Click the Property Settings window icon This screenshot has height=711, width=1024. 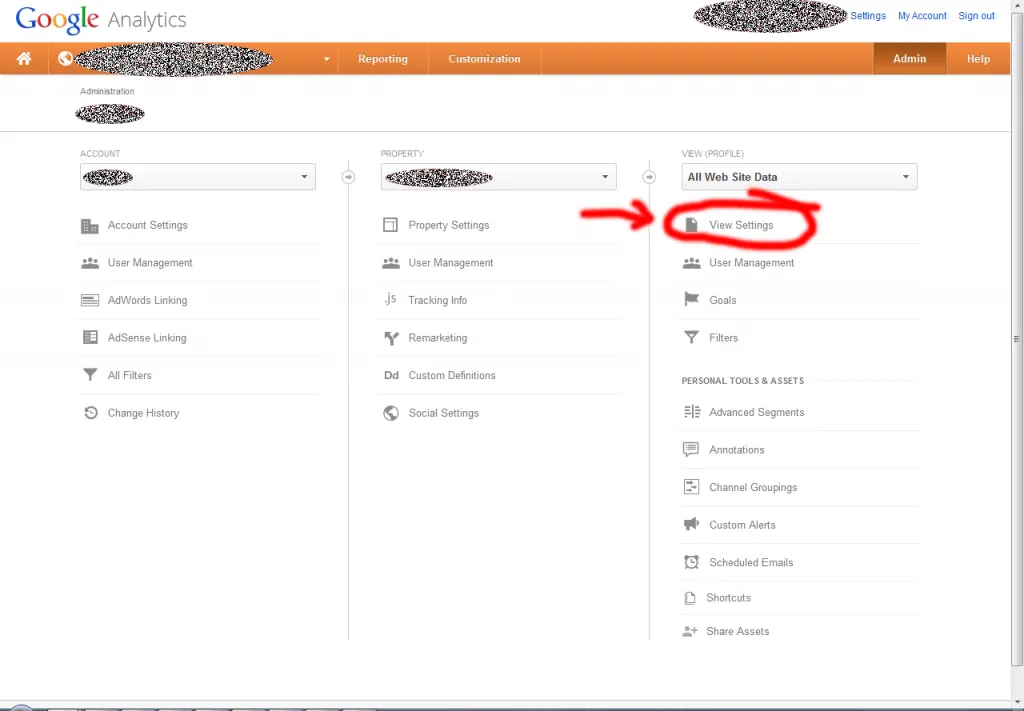(390, 225)
